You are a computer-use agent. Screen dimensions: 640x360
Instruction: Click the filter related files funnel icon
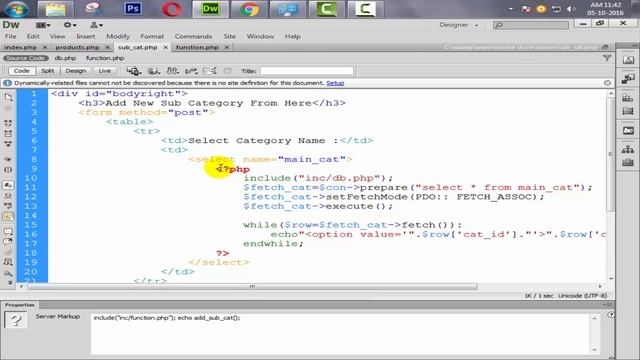click(607, 58)
